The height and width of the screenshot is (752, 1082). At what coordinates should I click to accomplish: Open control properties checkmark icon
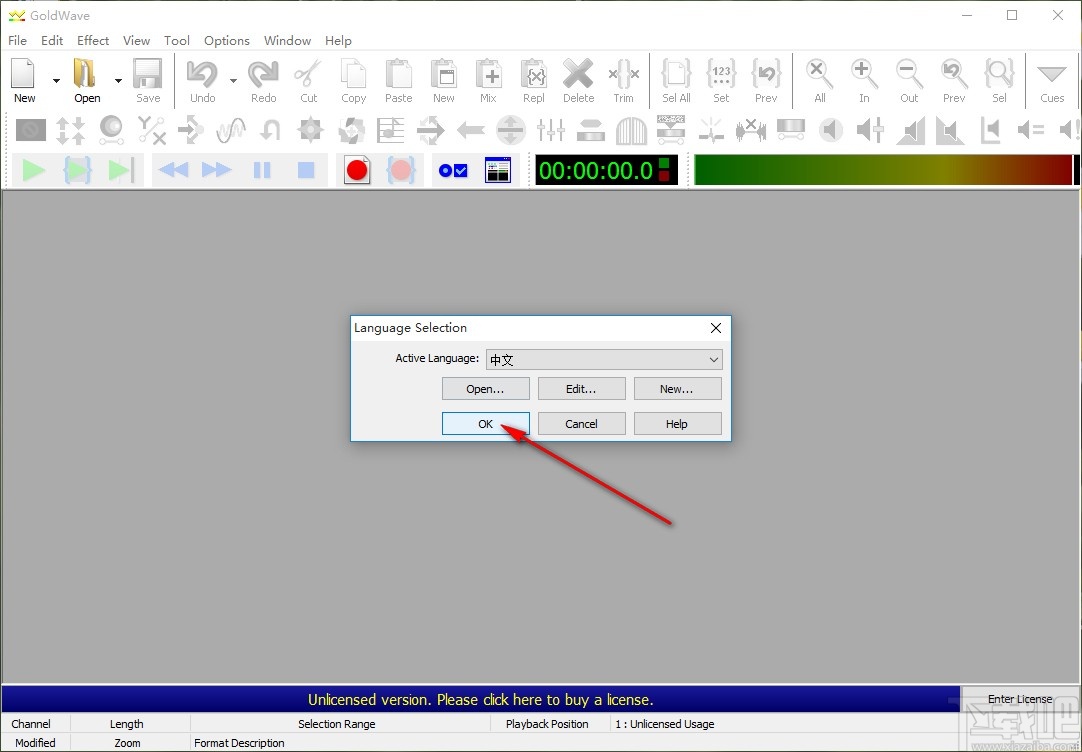coord(453,170)
